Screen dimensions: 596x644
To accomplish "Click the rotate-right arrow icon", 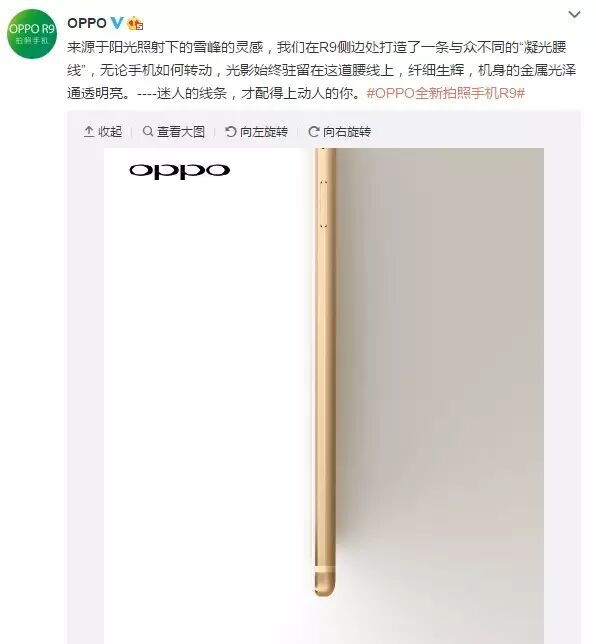I will pos(314,131).
